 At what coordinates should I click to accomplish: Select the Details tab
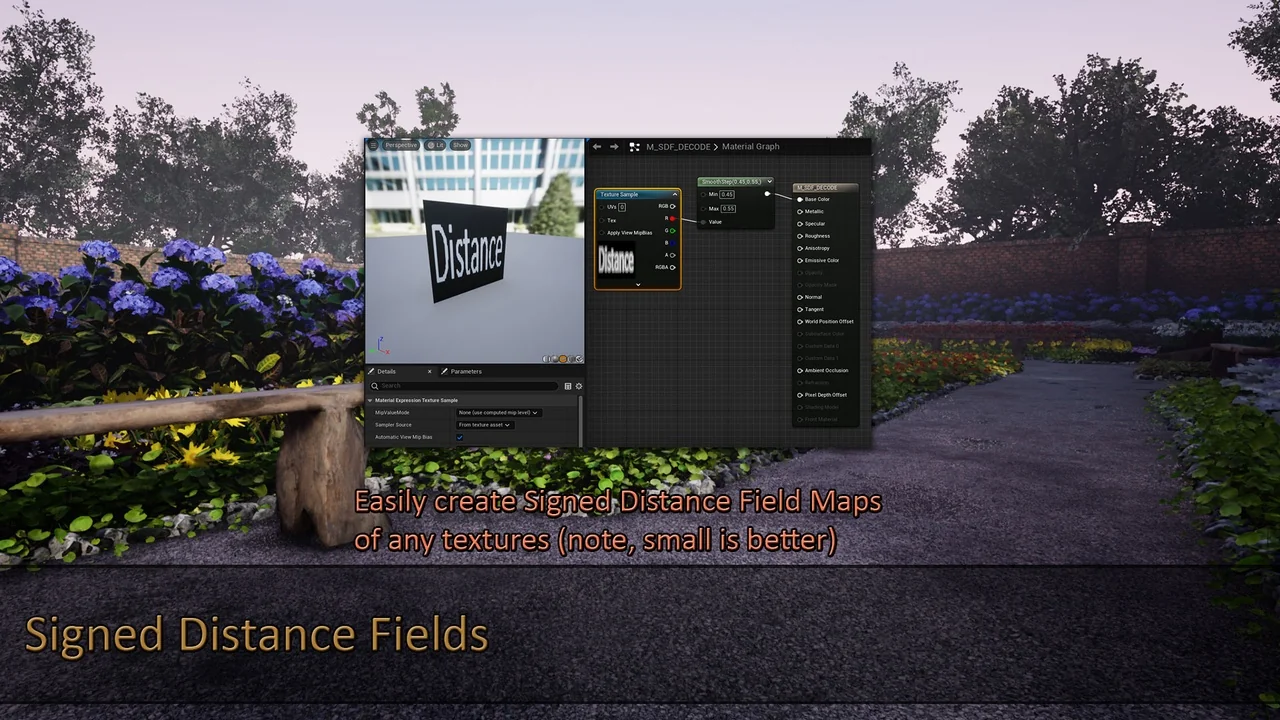coord(386,371)
